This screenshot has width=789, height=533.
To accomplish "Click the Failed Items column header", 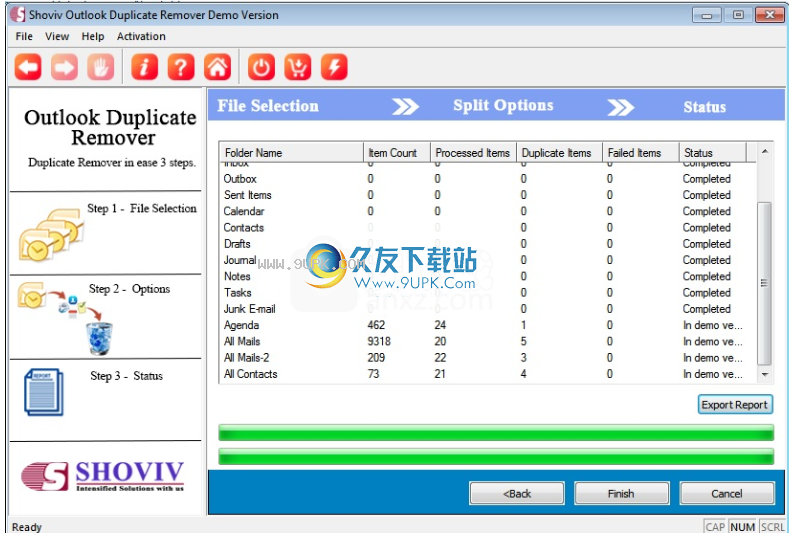I will point(641,153).
